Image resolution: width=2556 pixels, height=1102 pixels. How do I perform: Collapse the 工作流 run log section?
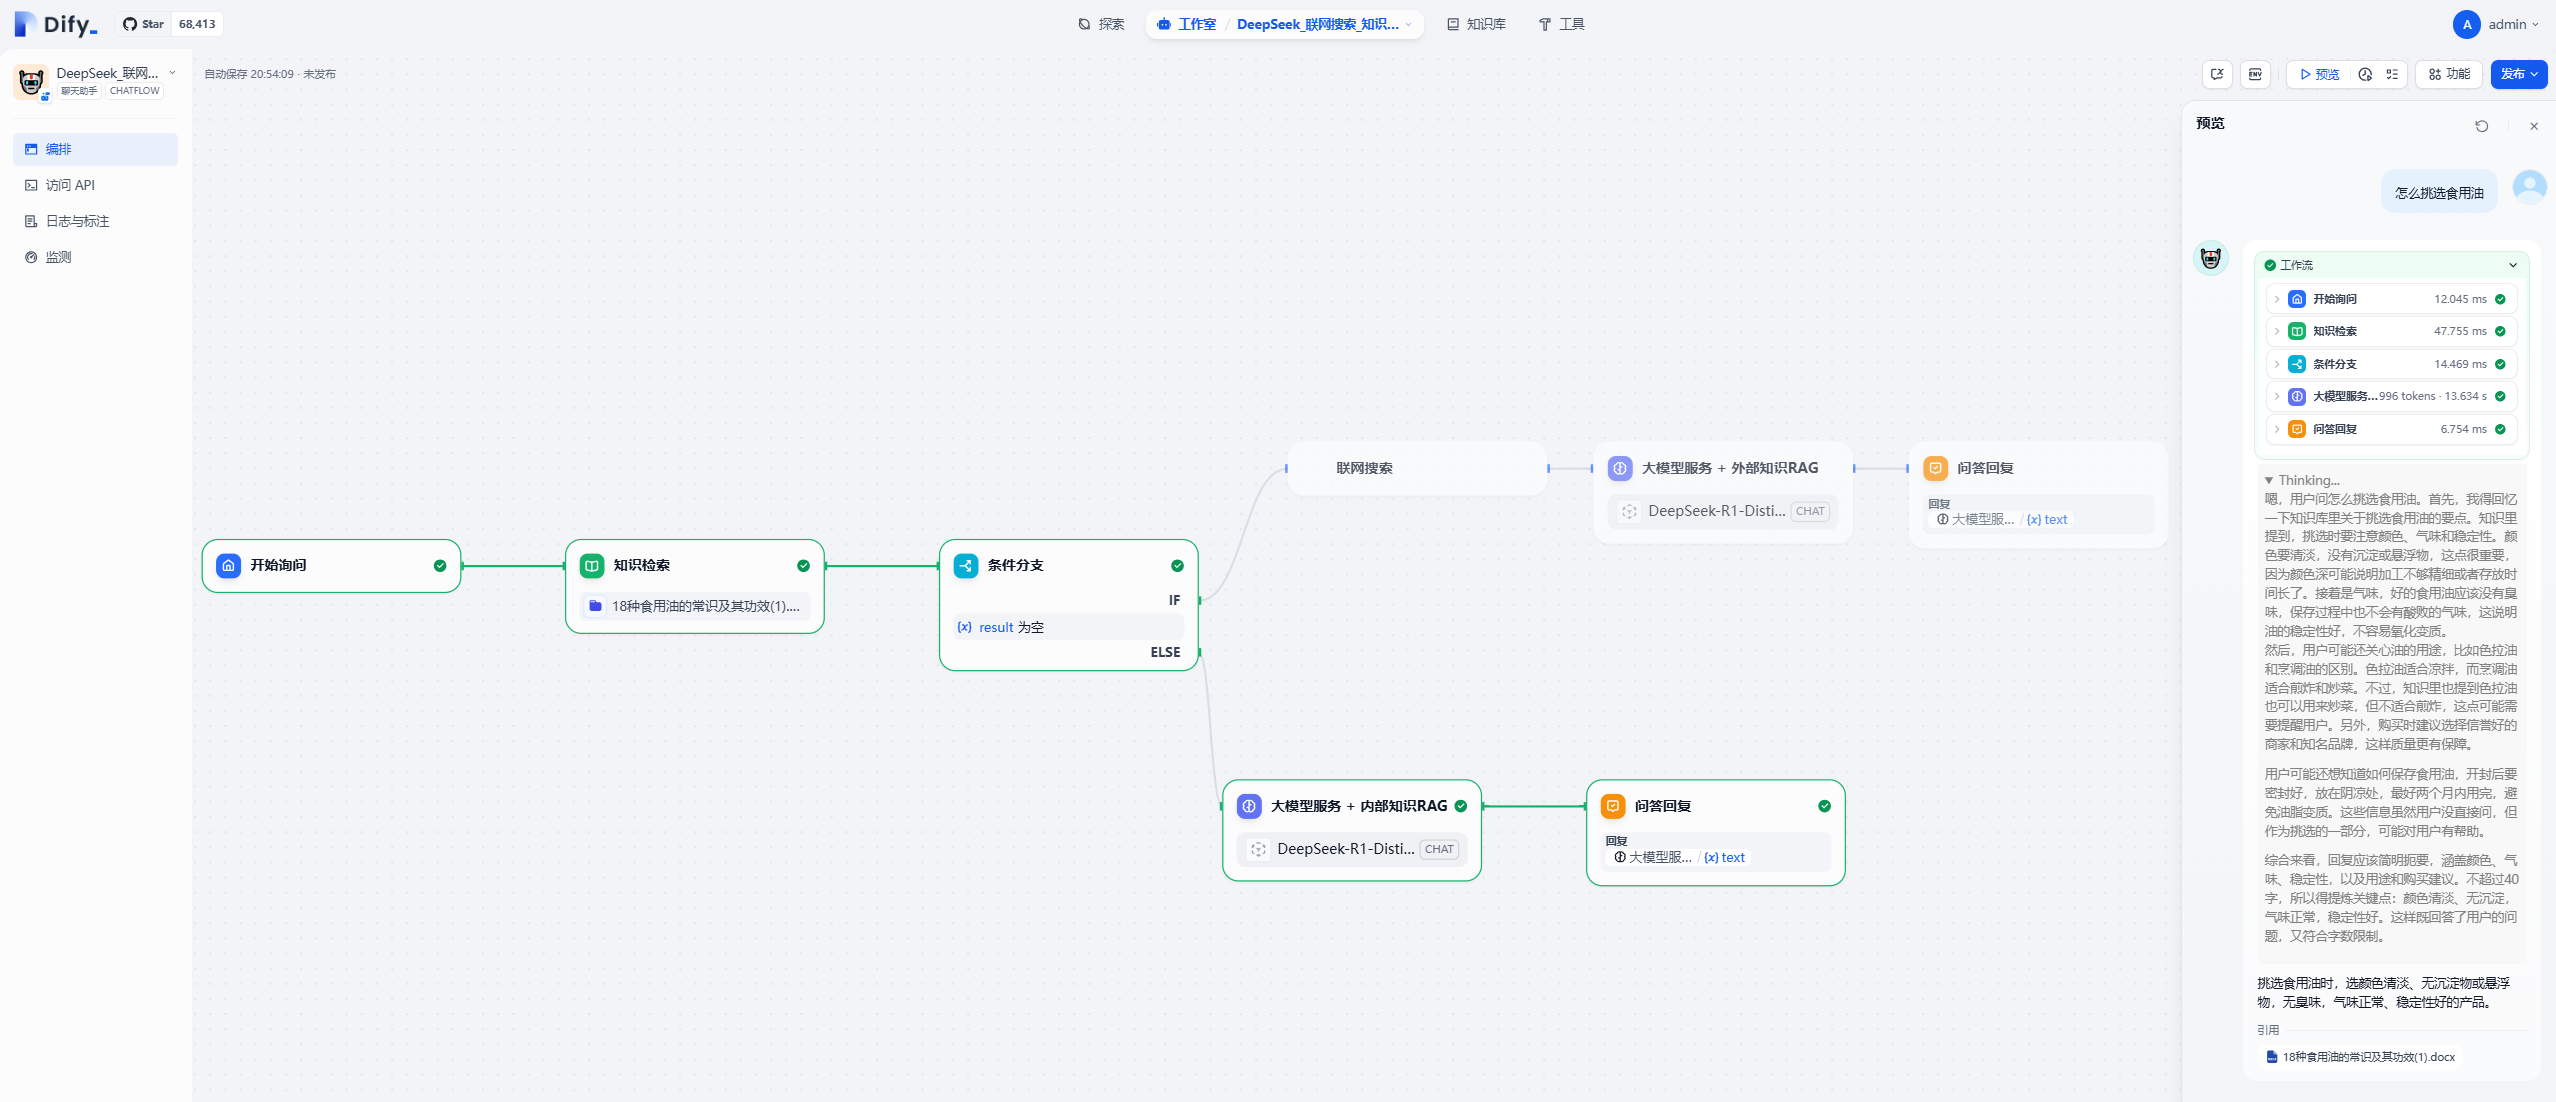(2512, 265)
